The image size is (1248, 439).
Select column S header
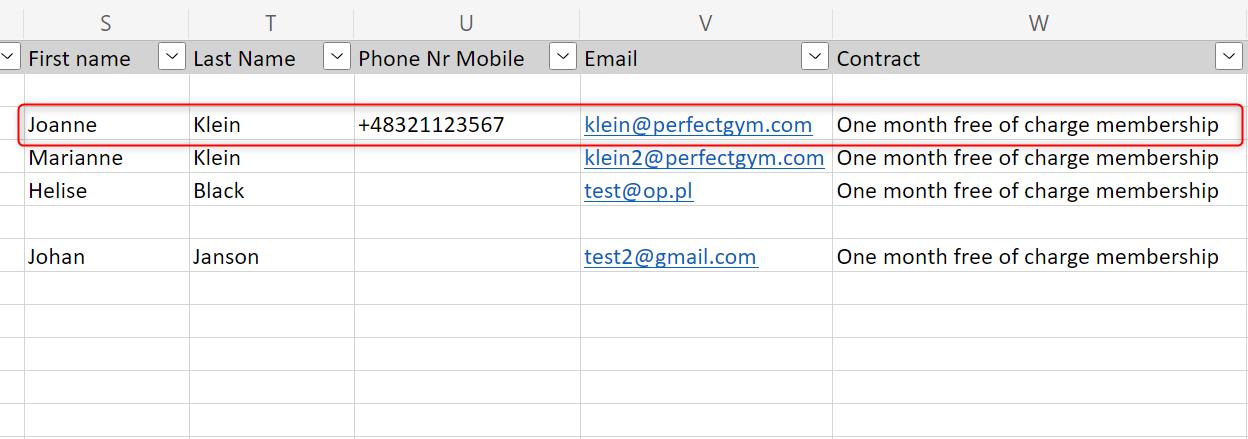click(x=106, y=22)
